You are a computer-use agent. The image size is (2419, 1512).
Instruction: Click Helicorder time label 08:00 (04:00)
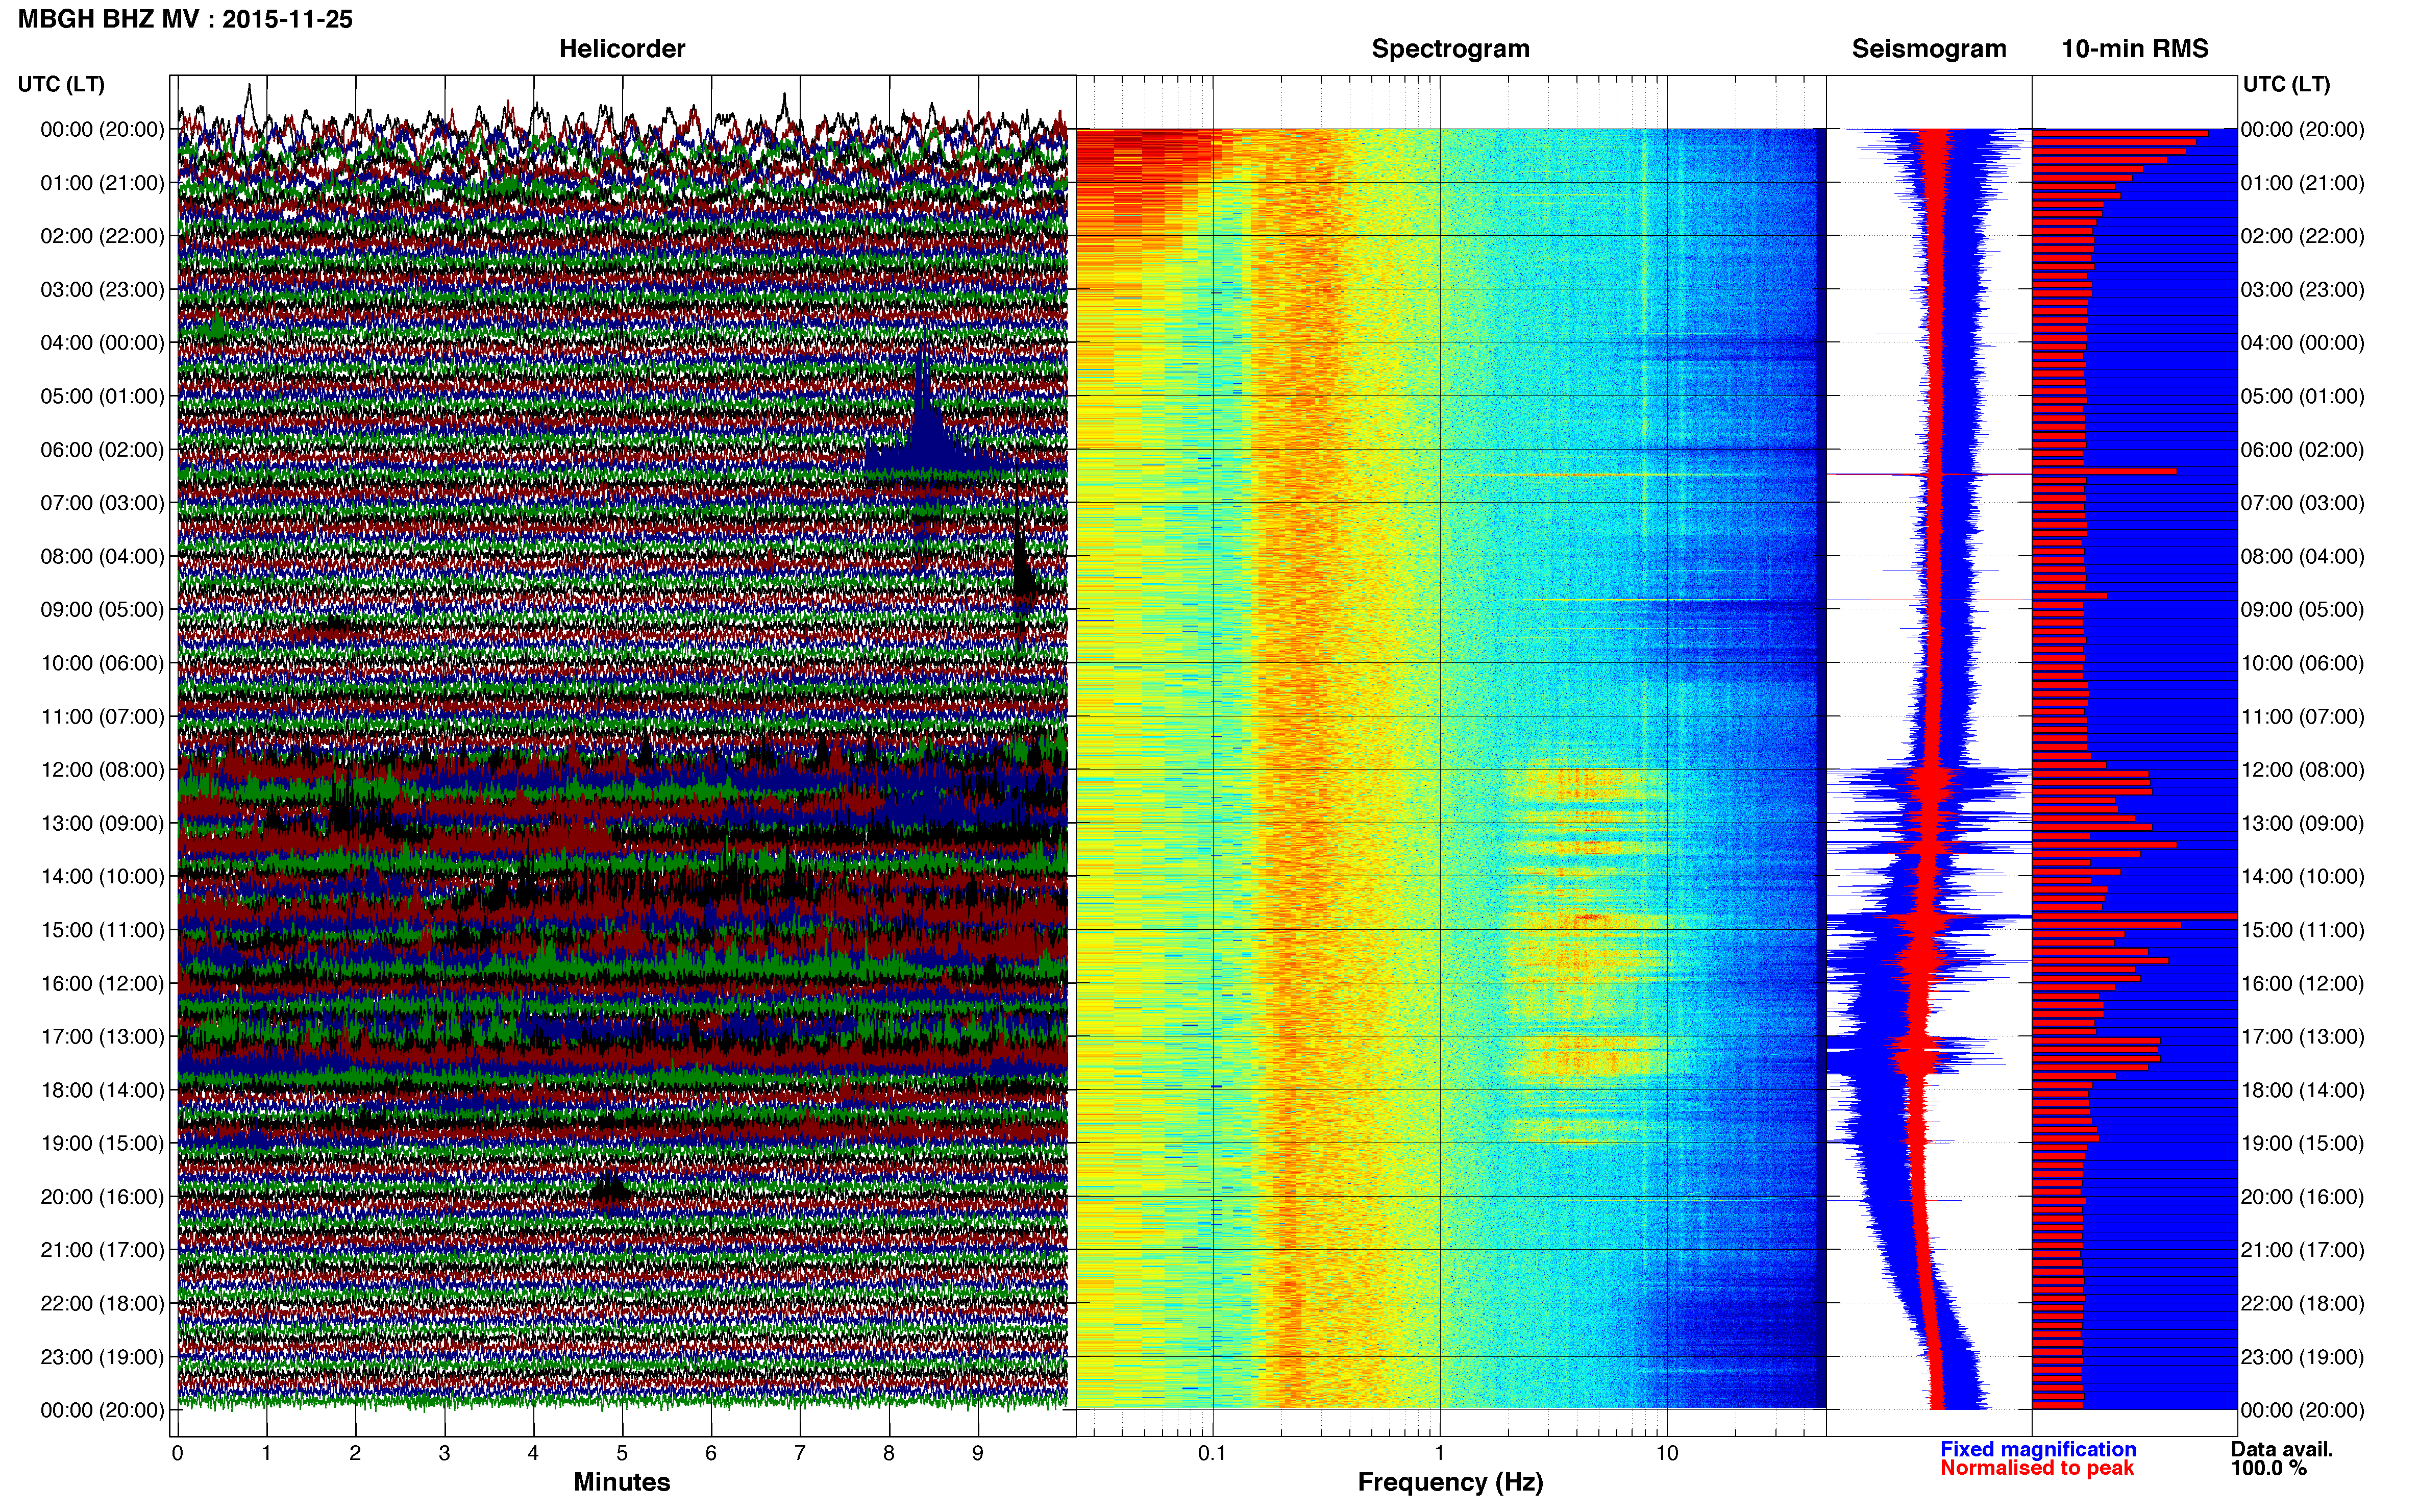(x=102, y=556)
